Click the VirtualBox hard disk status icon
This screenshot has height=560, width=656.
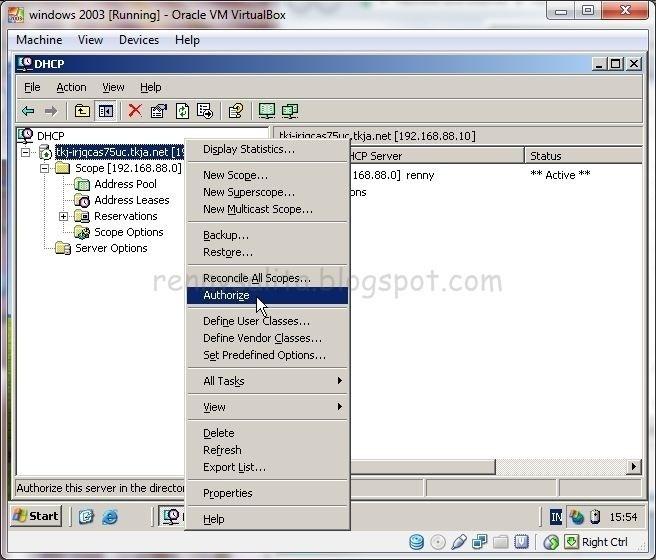(x=416, y=542)
